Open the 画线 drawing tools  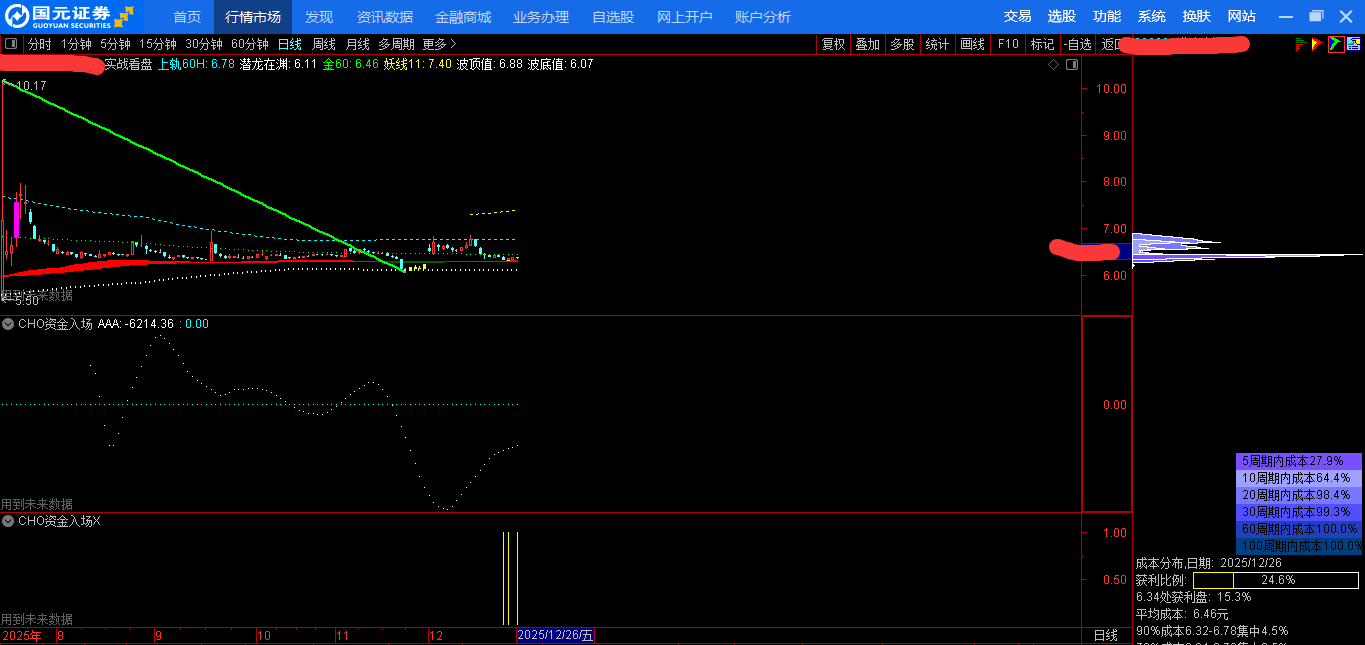[x=972, y=44]
